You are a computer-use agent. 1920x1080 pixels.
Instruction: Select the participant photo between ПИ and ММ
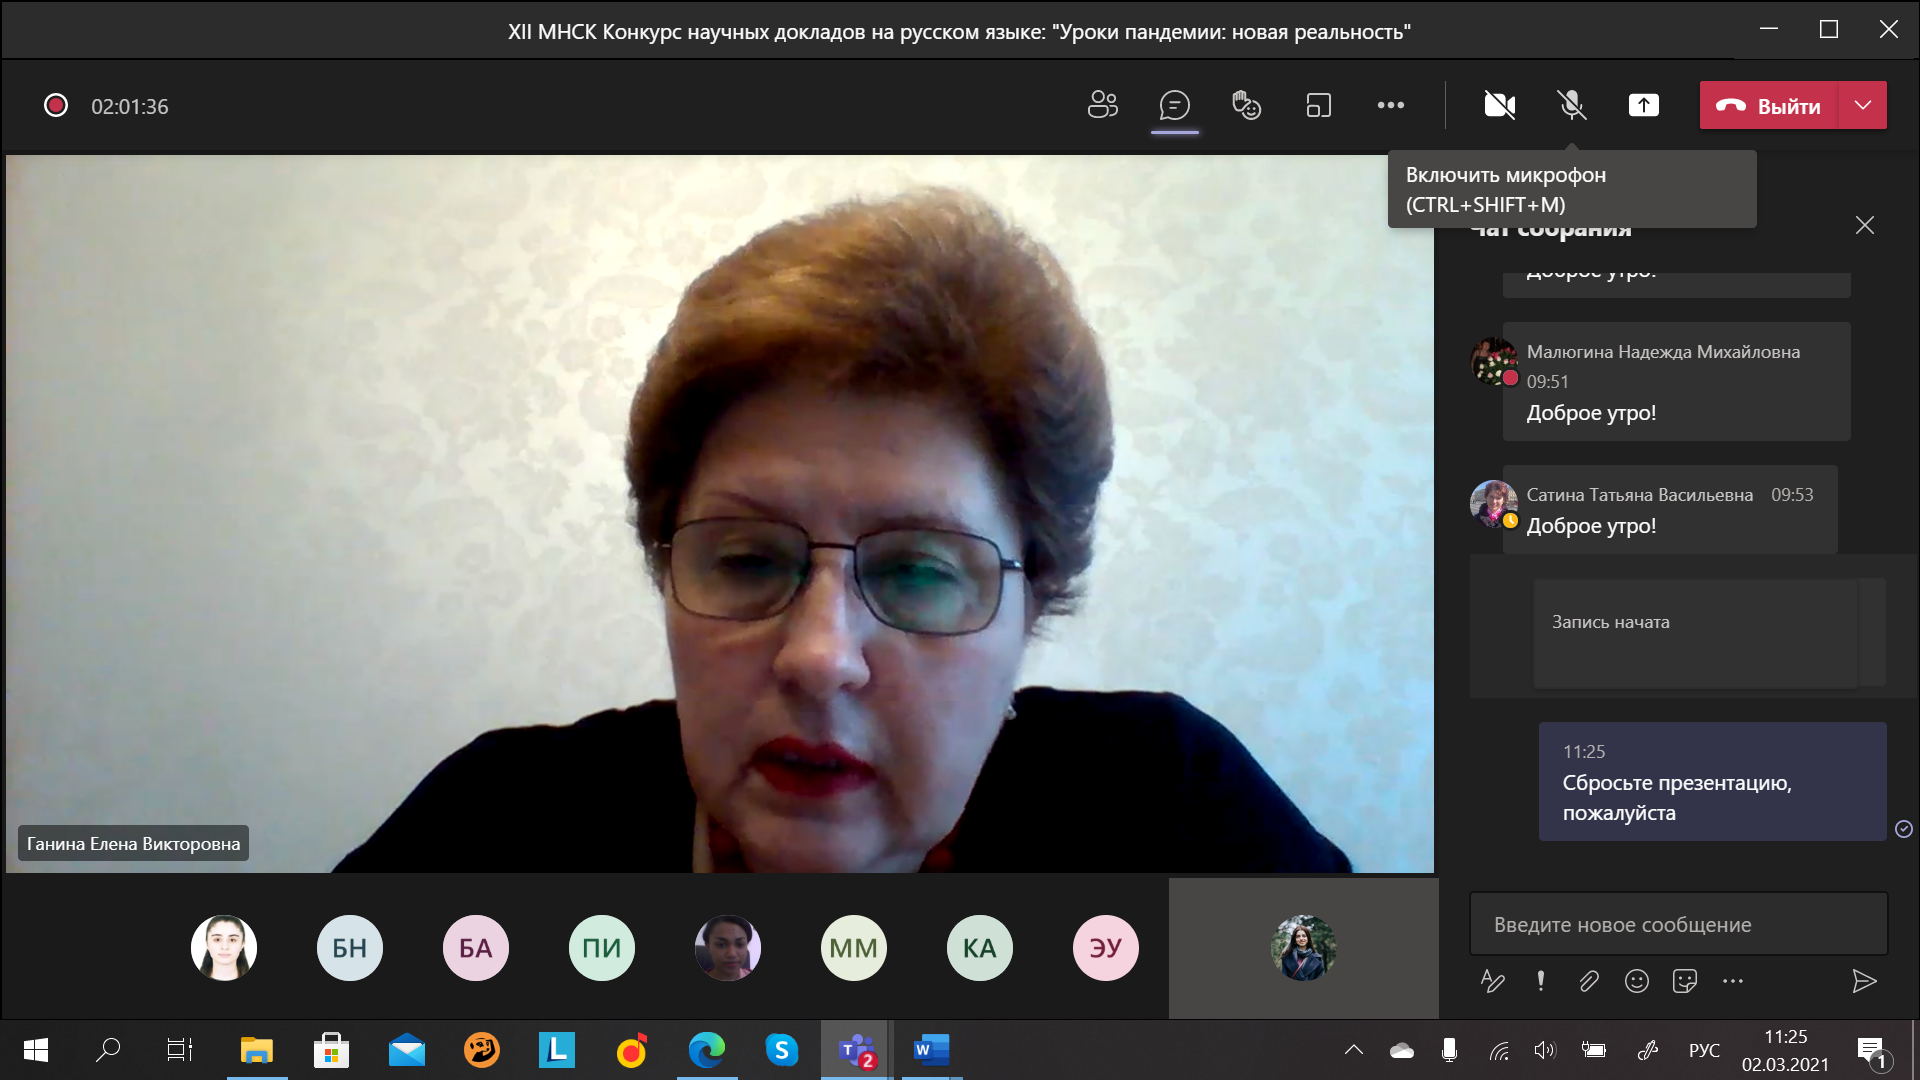(x=728, y=947)
